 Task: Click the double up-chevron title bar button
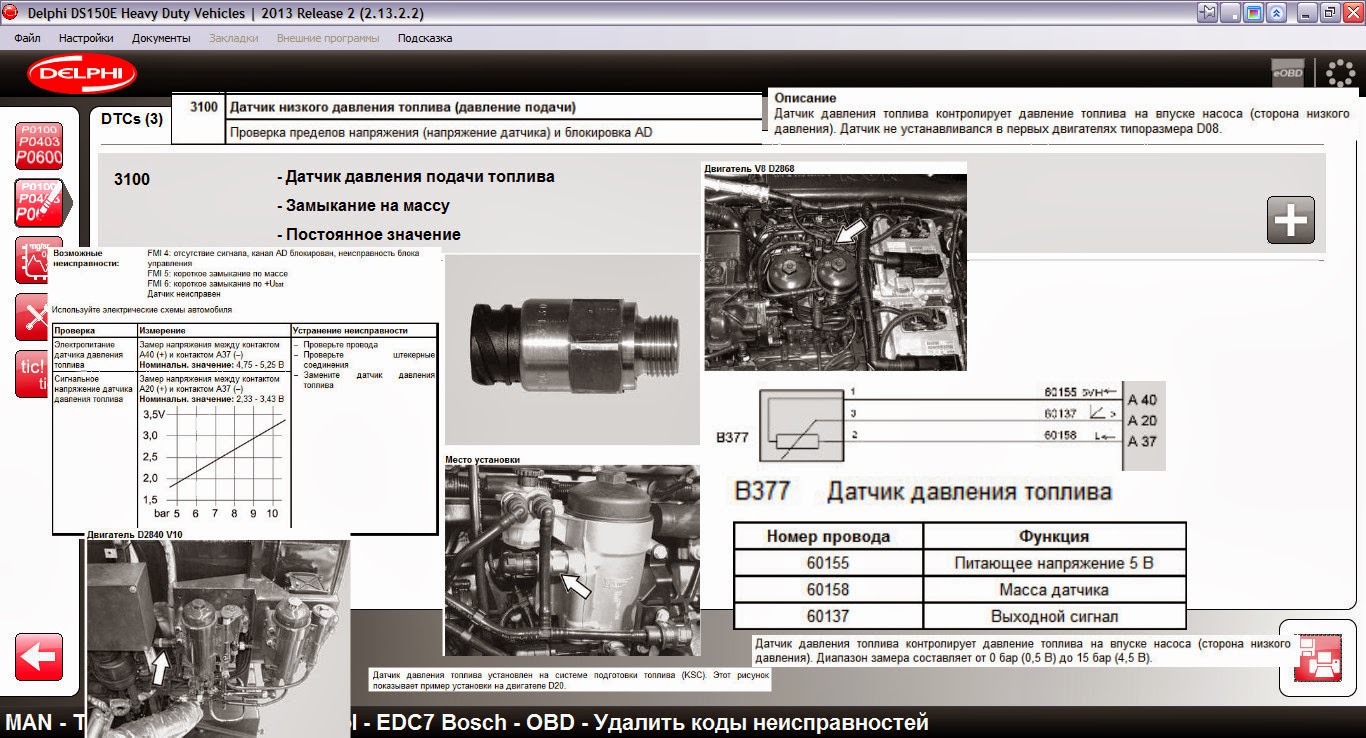1275,13
